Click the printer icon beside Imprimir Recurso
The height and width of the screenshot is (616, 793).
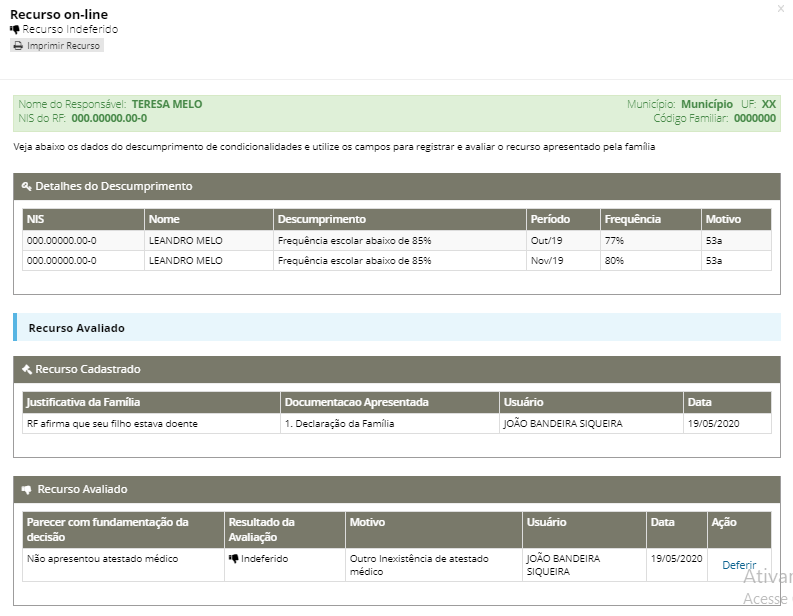click(18, 46)
